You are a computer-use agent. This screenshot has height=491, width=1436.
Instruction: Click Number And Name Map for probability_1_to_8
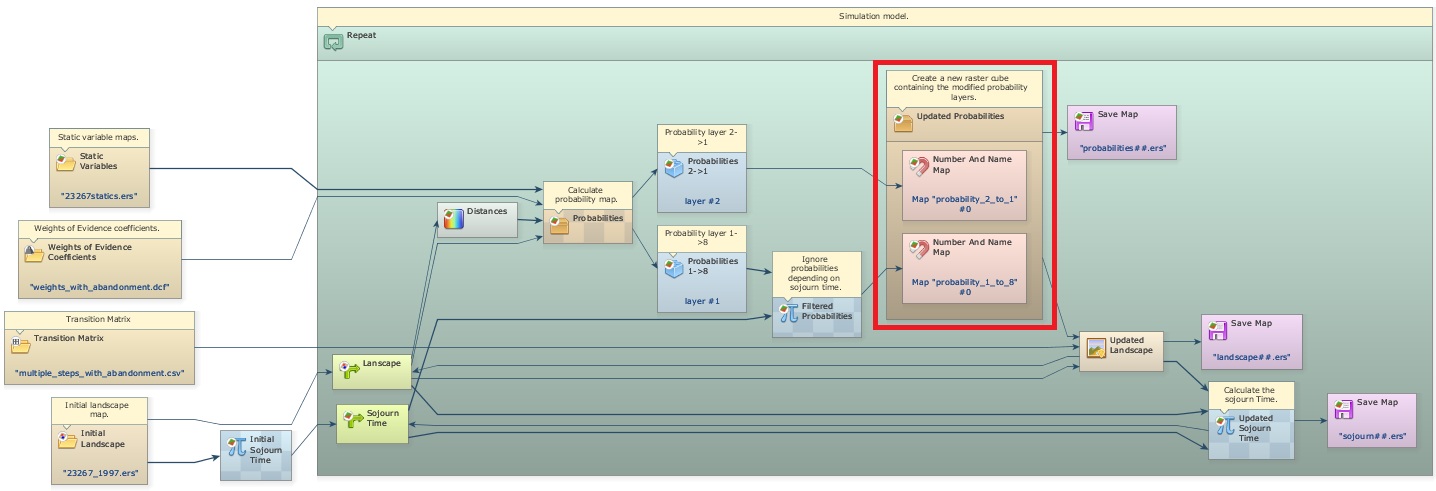pos(919,248)
